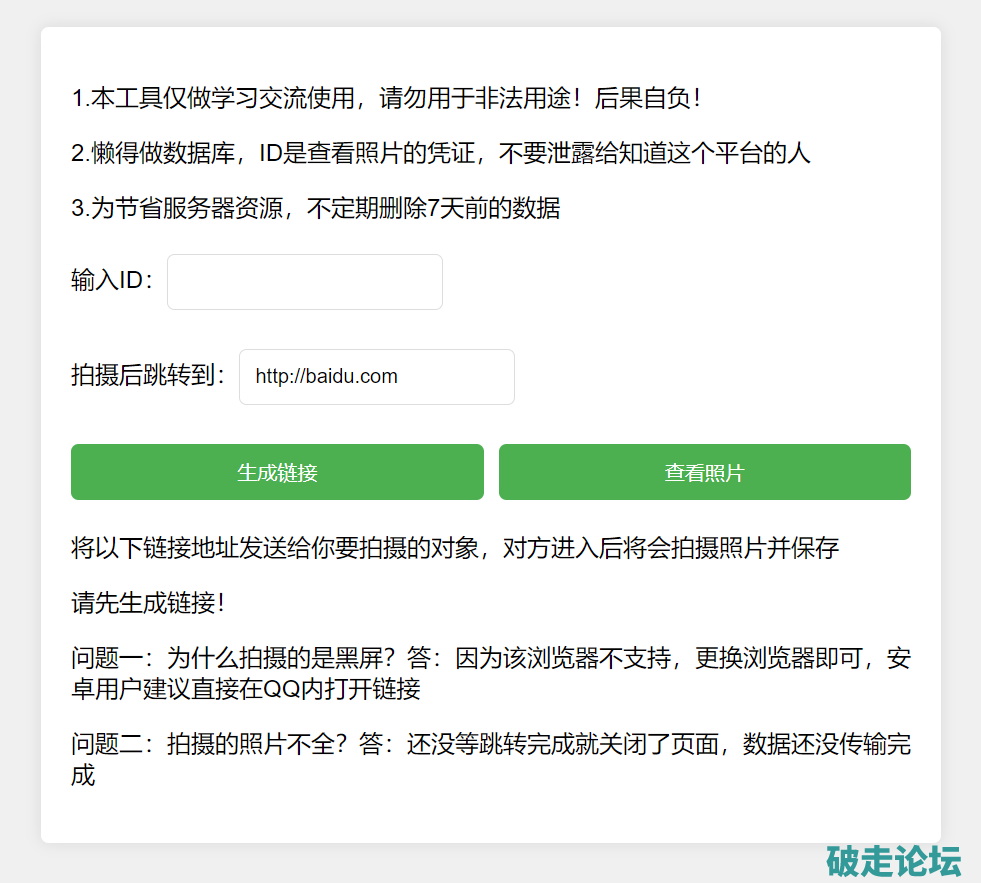981x883 pixels.
Task: Click the 对方进入后将会拍摄照片并保存 phrase
Action: coord(670,548)
